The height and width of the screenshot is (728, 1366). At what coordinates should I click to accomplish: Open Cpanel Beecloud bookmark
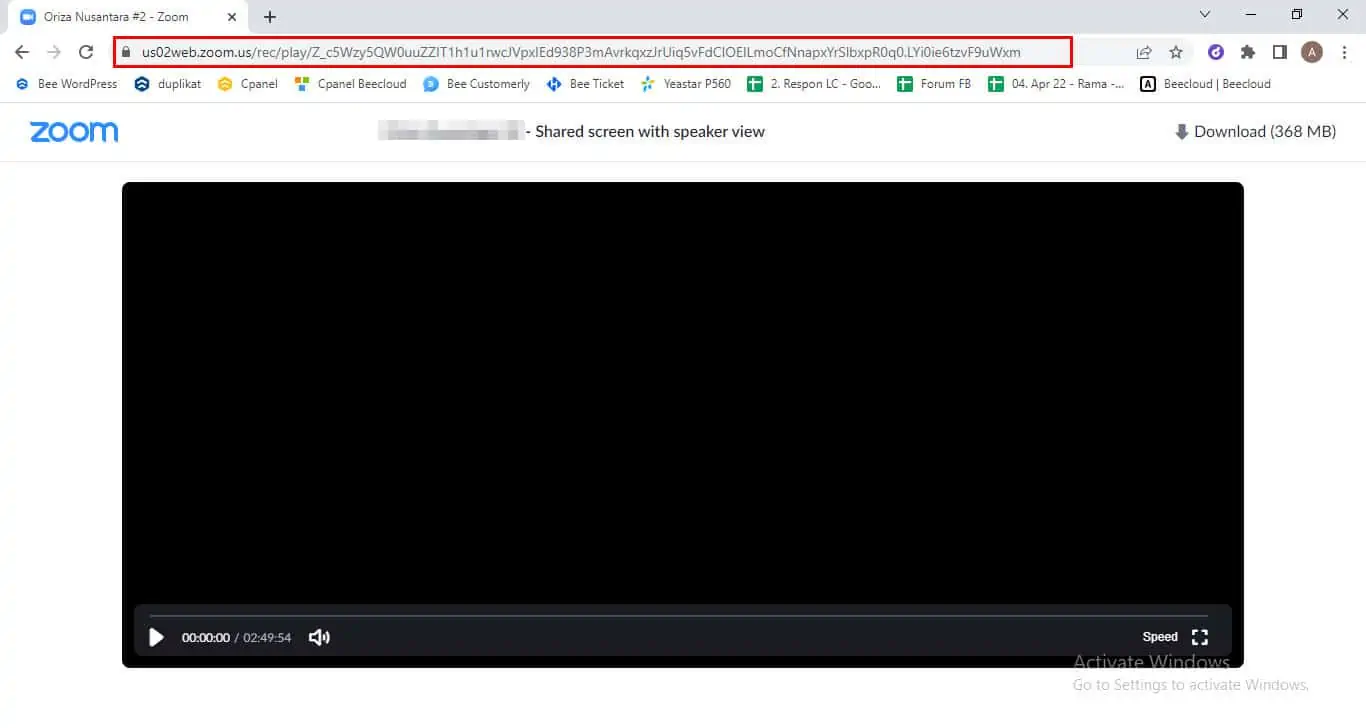pos(351,84)
